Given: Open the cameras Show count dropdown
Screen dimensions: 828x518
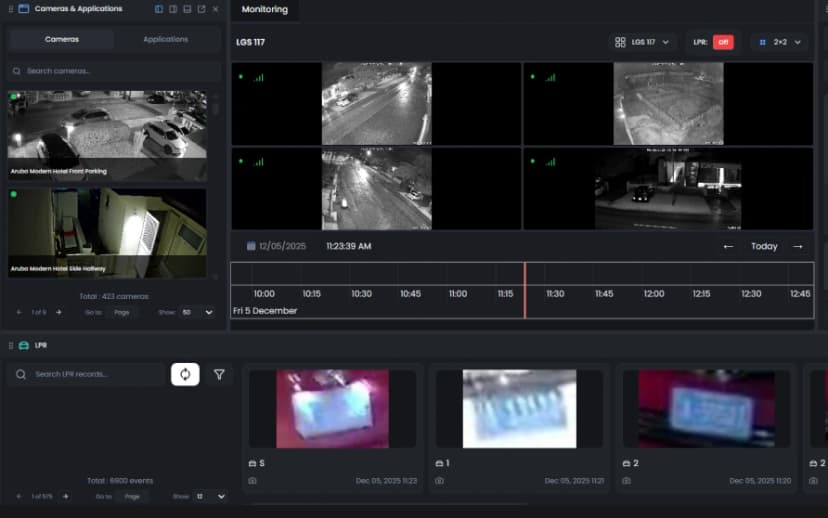Looking at the screenshot, I should click(197, 312).
